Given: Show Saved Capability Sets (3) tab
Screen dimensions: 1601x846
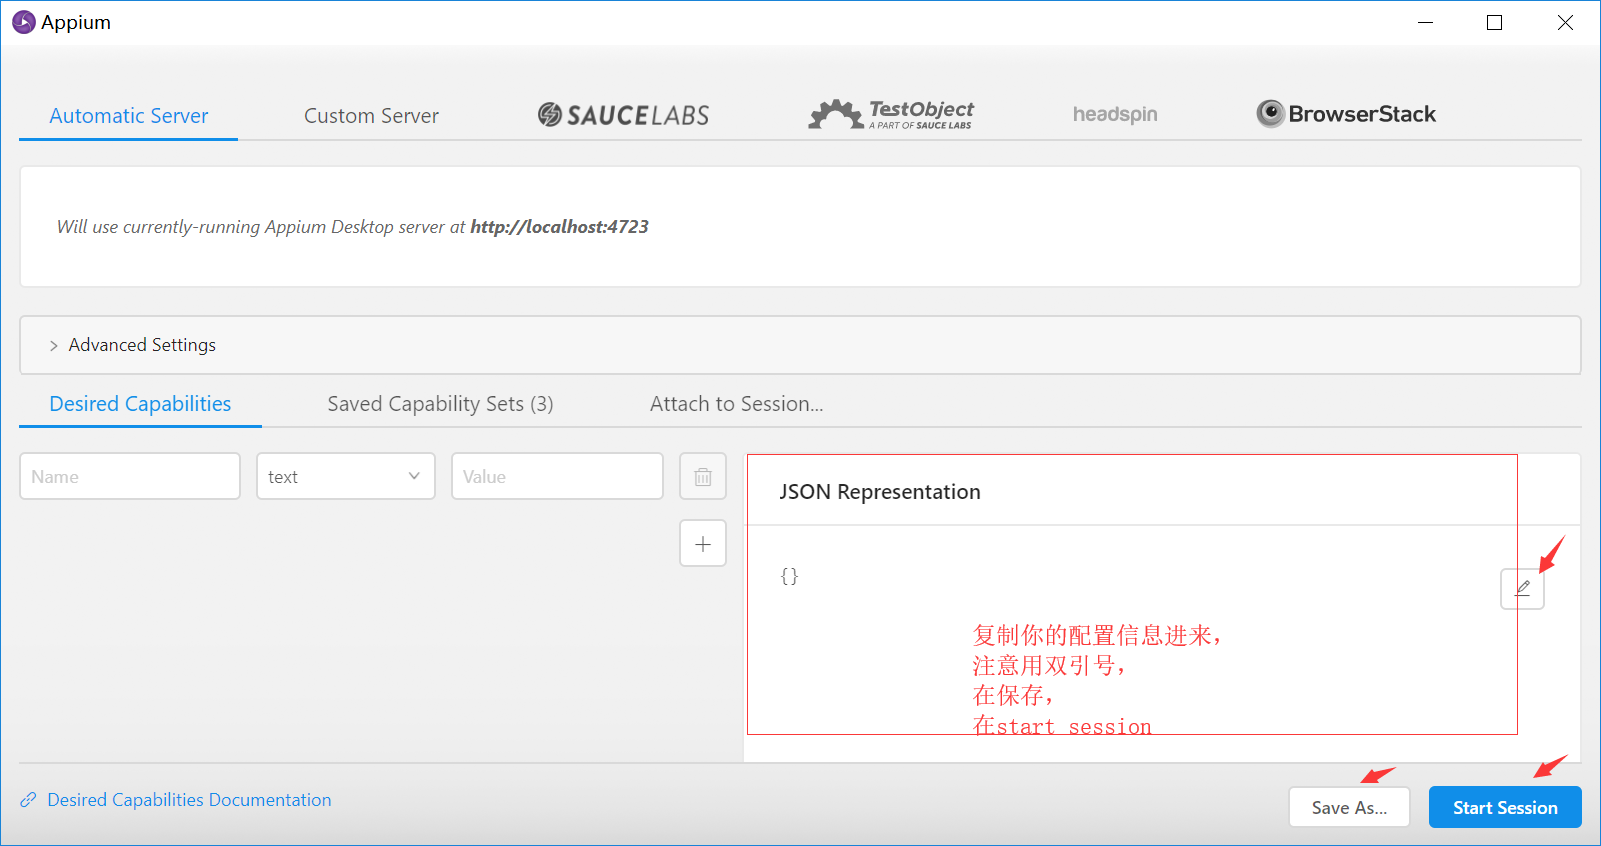Looking at the screenshot, I should 440,404.
